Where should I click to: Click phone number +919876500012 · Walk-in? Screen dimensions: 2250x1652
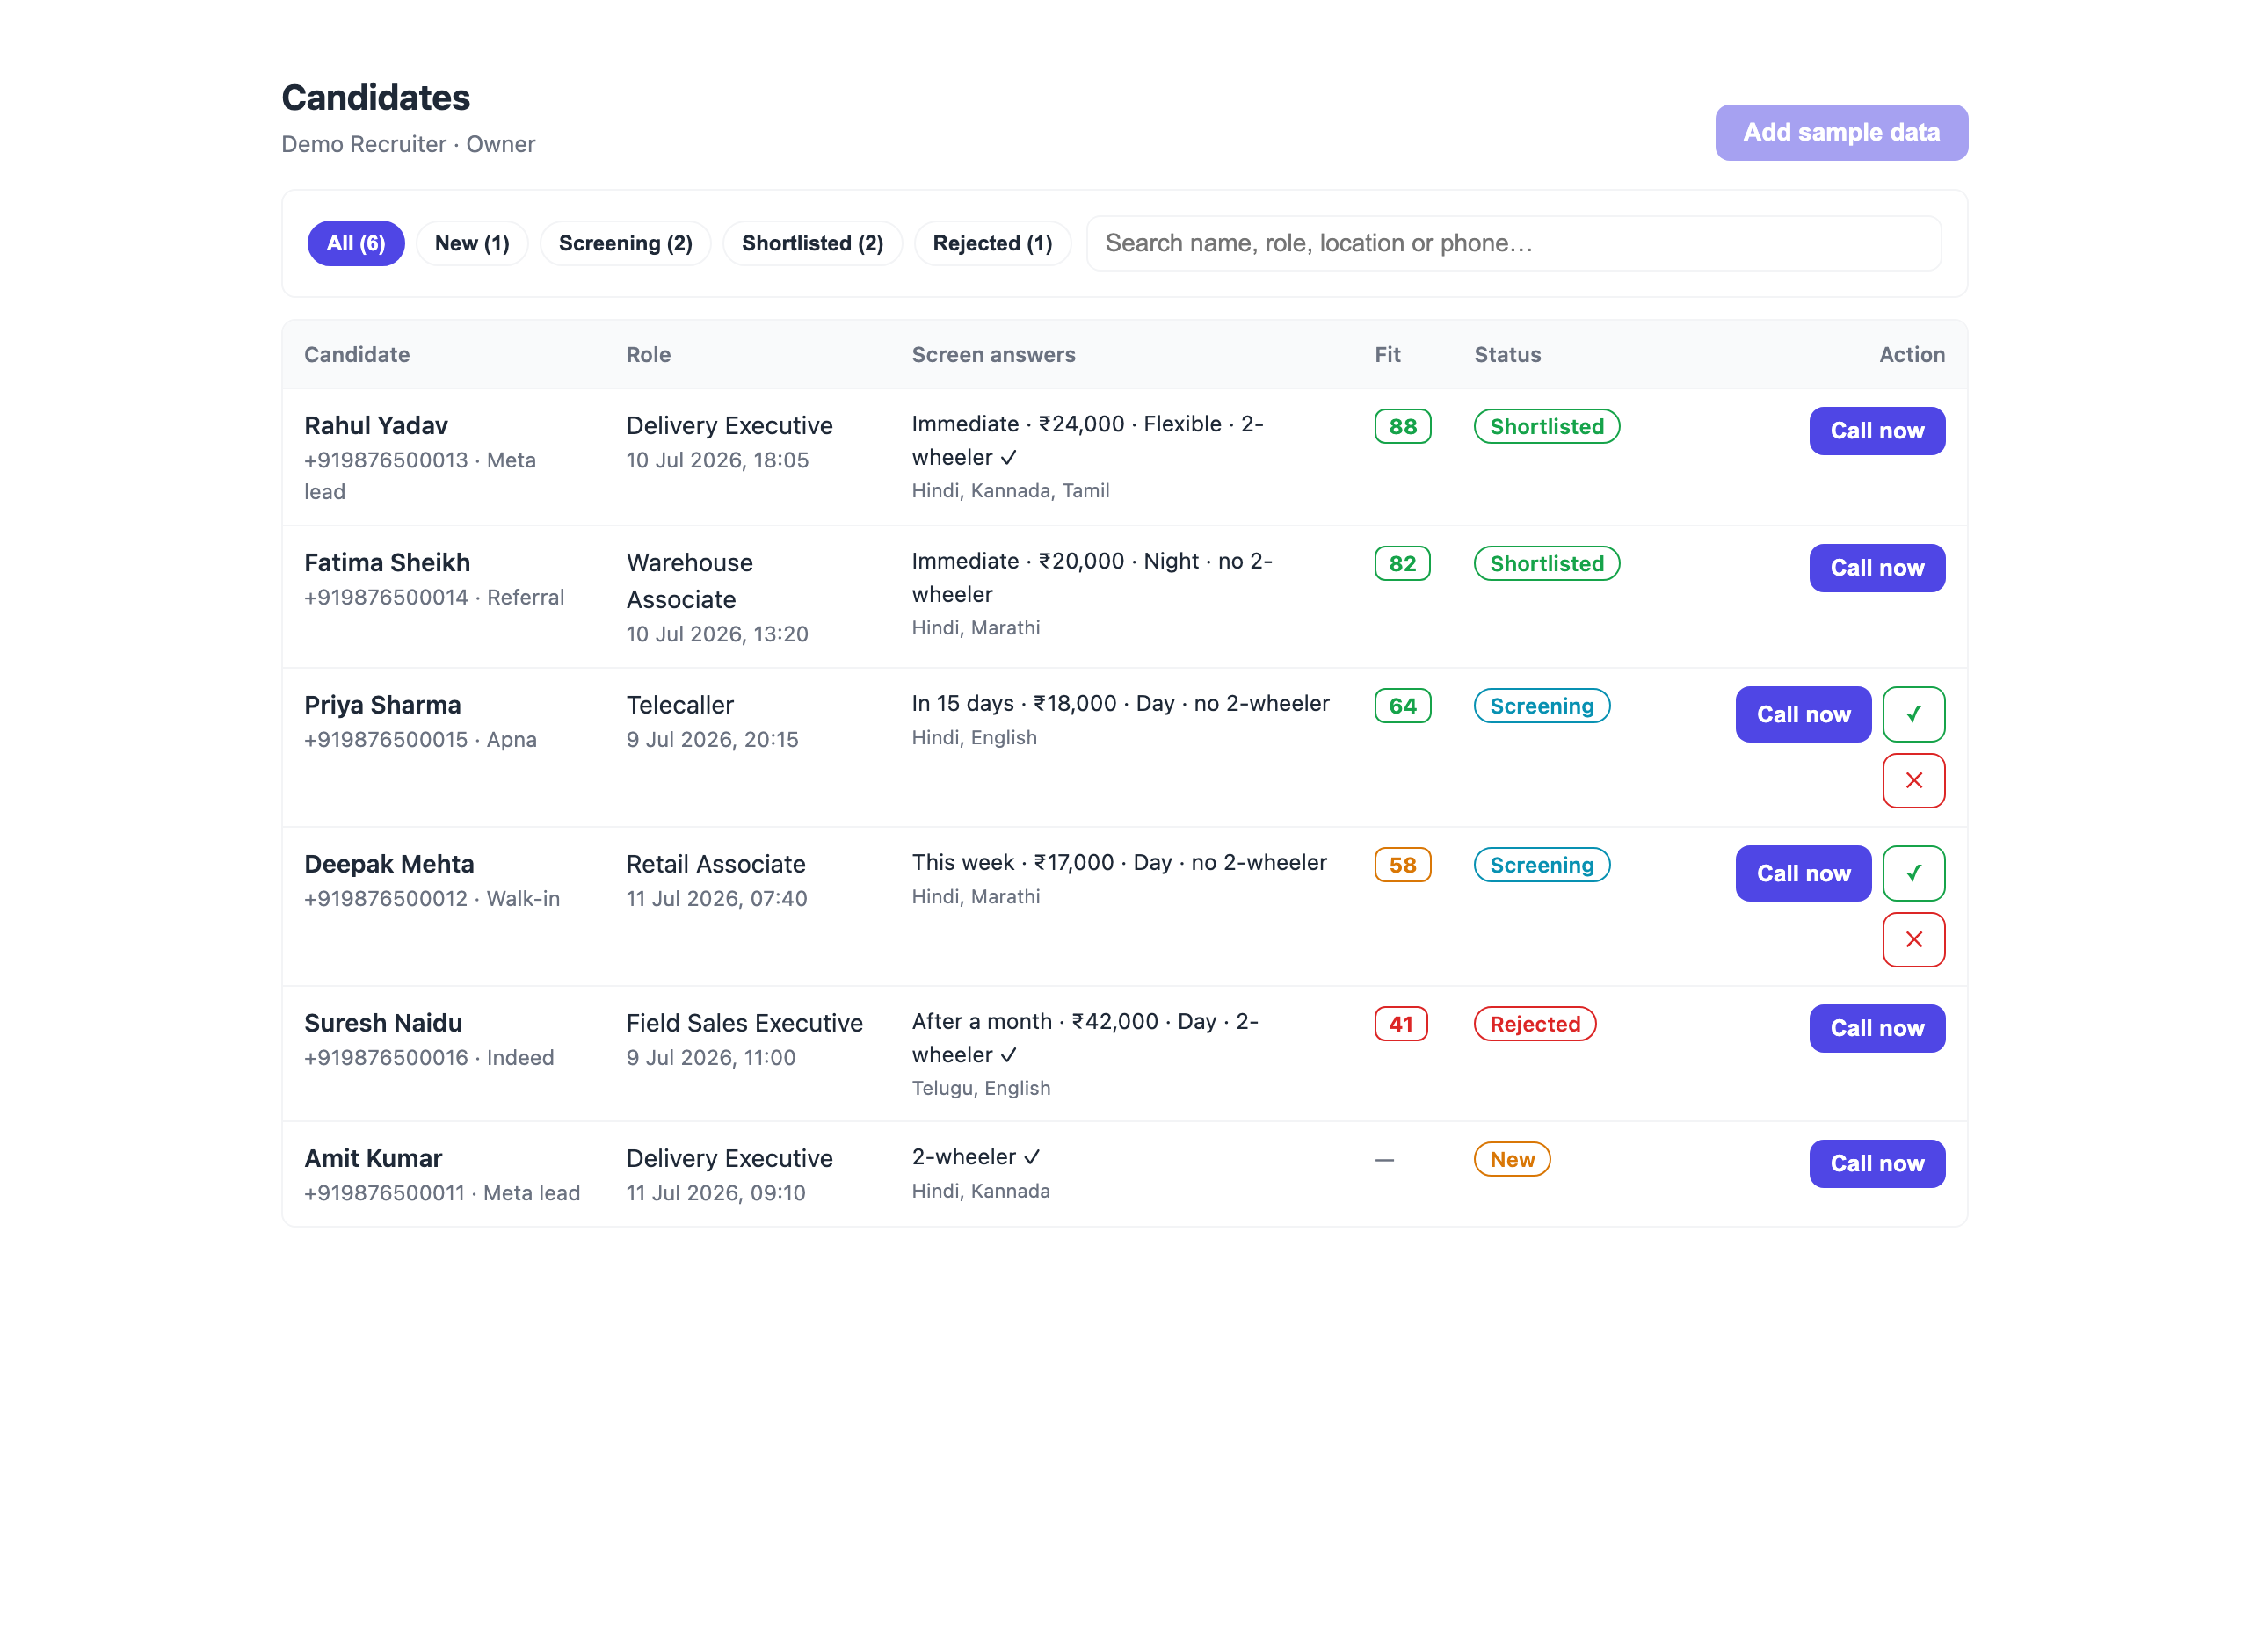click(x=432, y=898)
